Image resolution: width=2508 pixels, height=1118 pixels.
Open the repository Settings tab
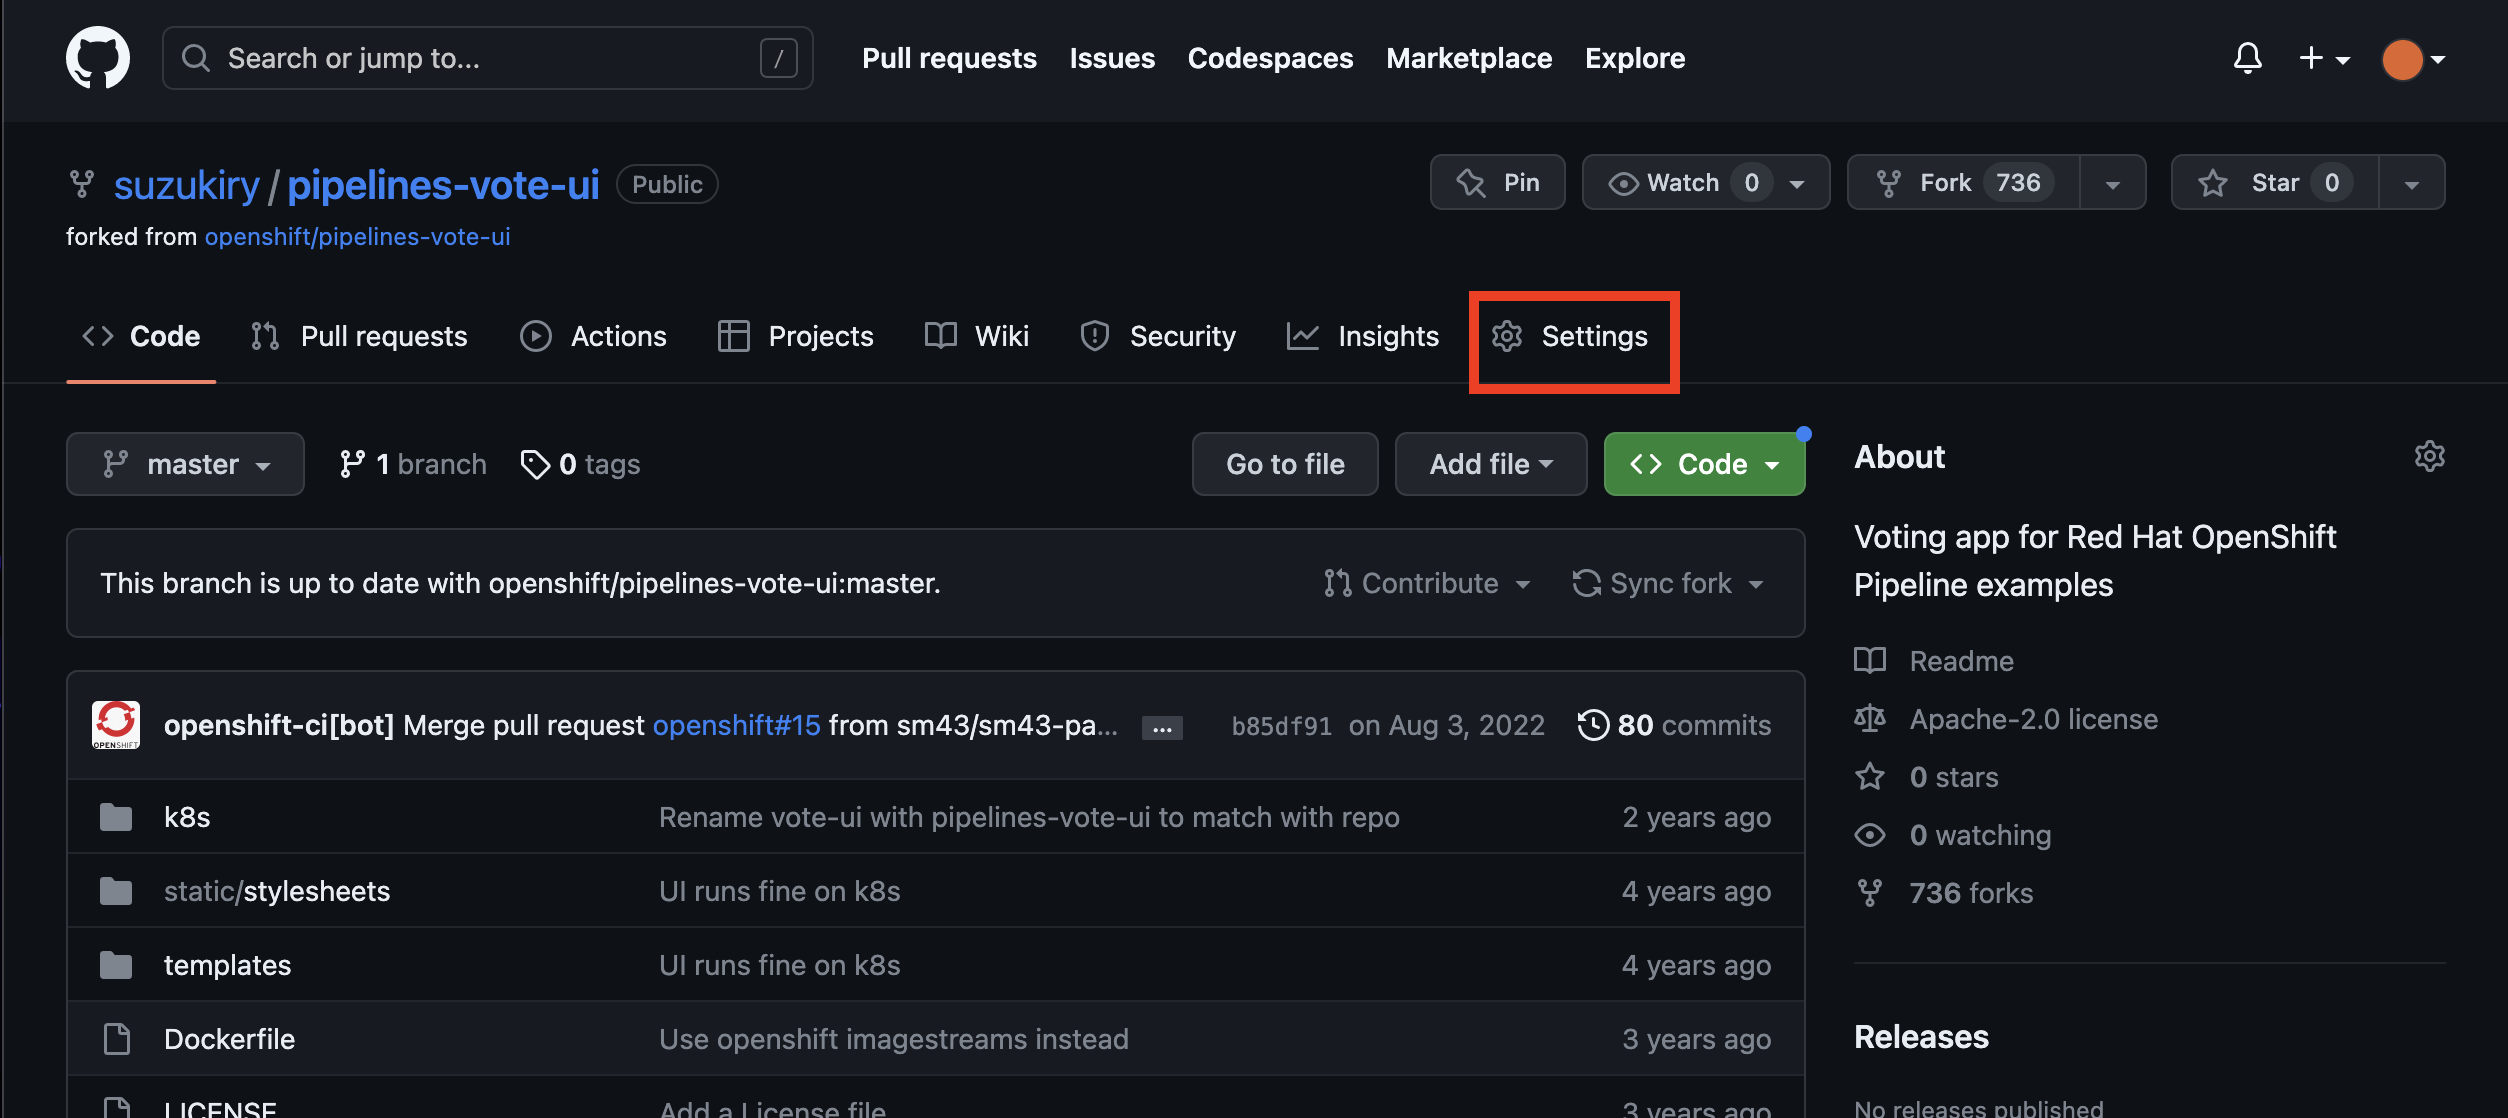1570,336
